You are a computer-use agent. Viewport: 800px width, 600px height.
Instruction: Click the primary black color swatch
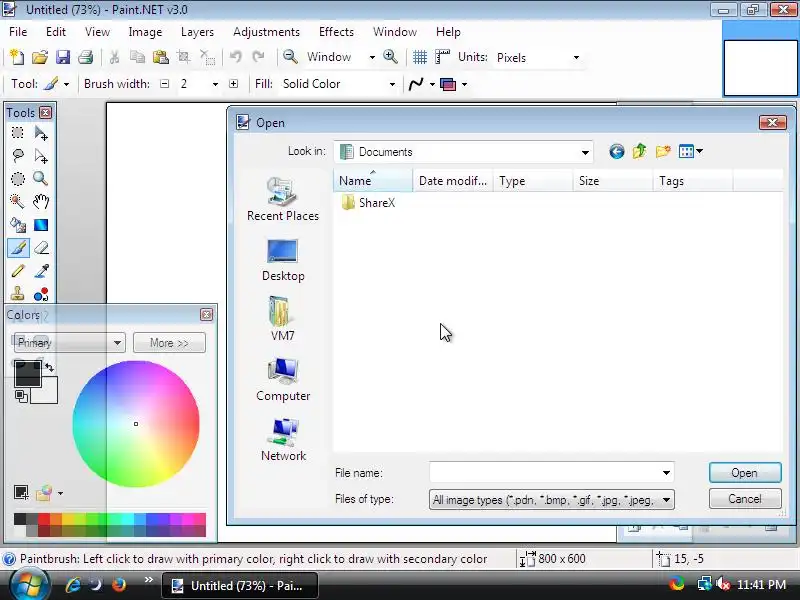[x=28, y=373]
